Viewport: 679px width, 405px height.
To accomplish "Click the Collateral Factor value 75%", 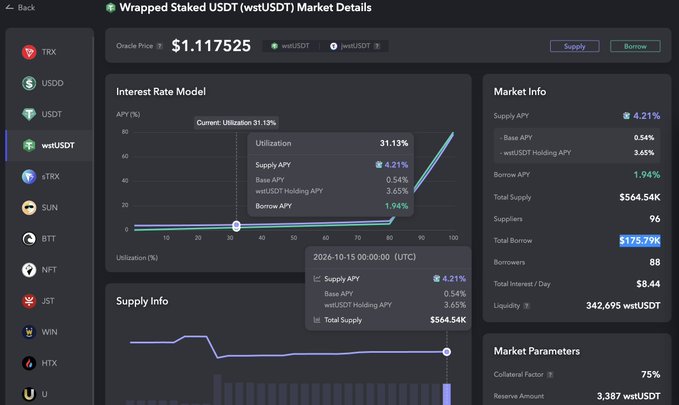I will [650, 374].
